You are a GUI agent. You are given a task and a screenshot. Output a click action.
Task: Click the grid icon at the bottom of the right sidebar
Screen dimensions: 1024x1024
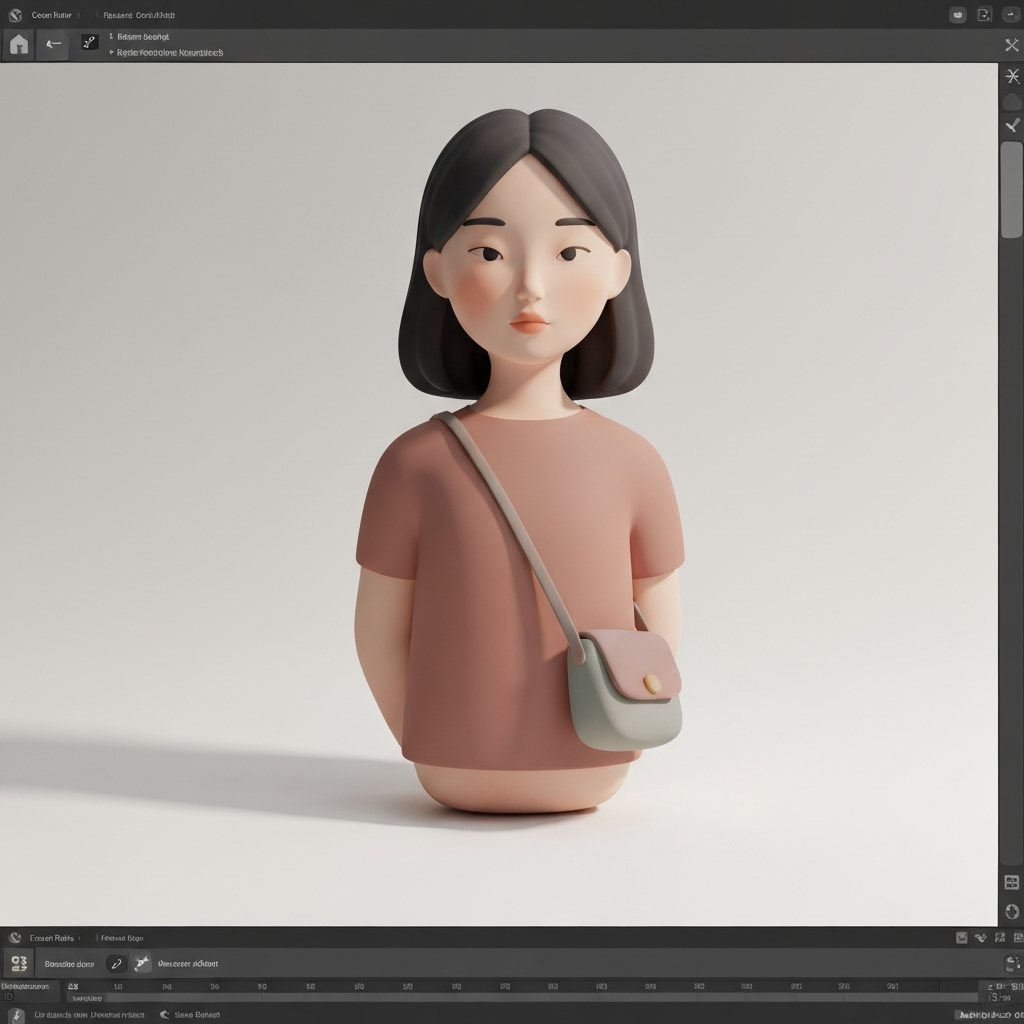point(1012,882)
